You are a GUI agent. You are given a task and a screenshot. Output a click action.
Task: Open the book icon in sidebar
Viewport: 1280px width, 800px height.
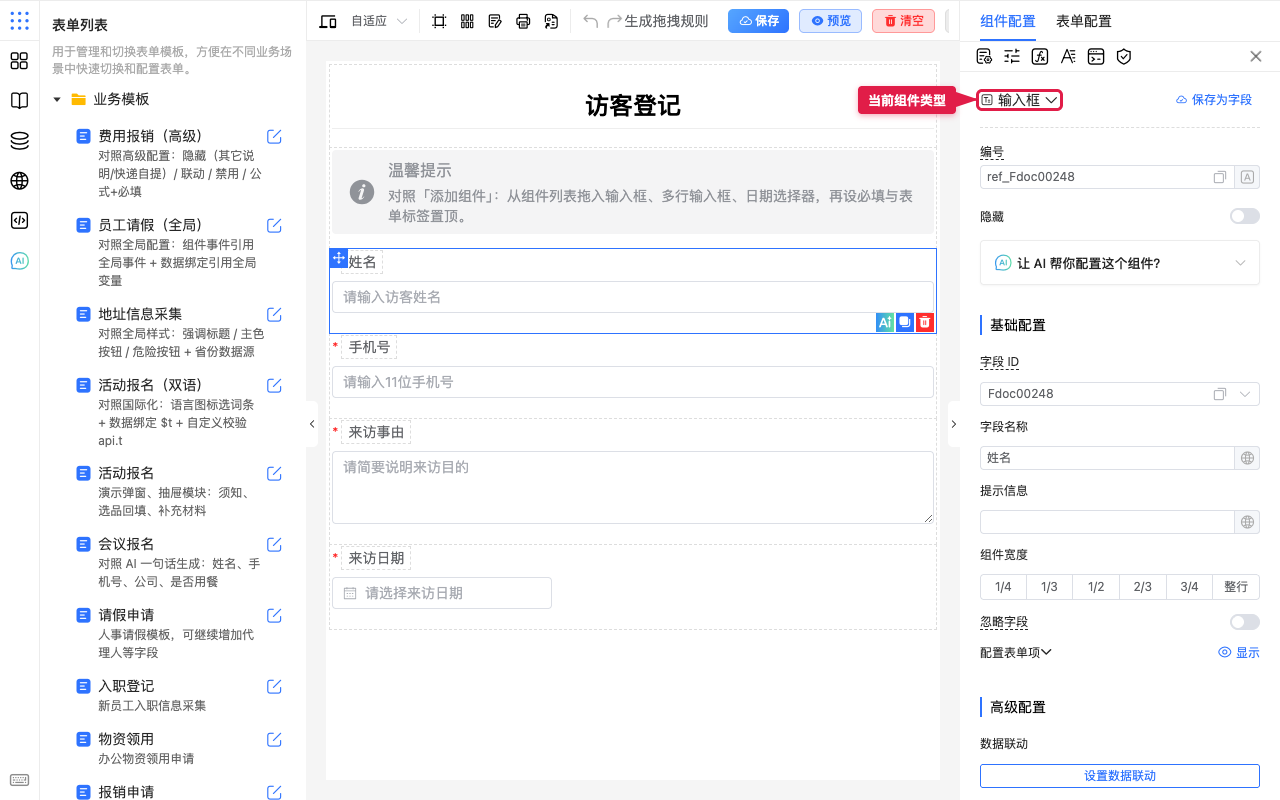point(19,101)
